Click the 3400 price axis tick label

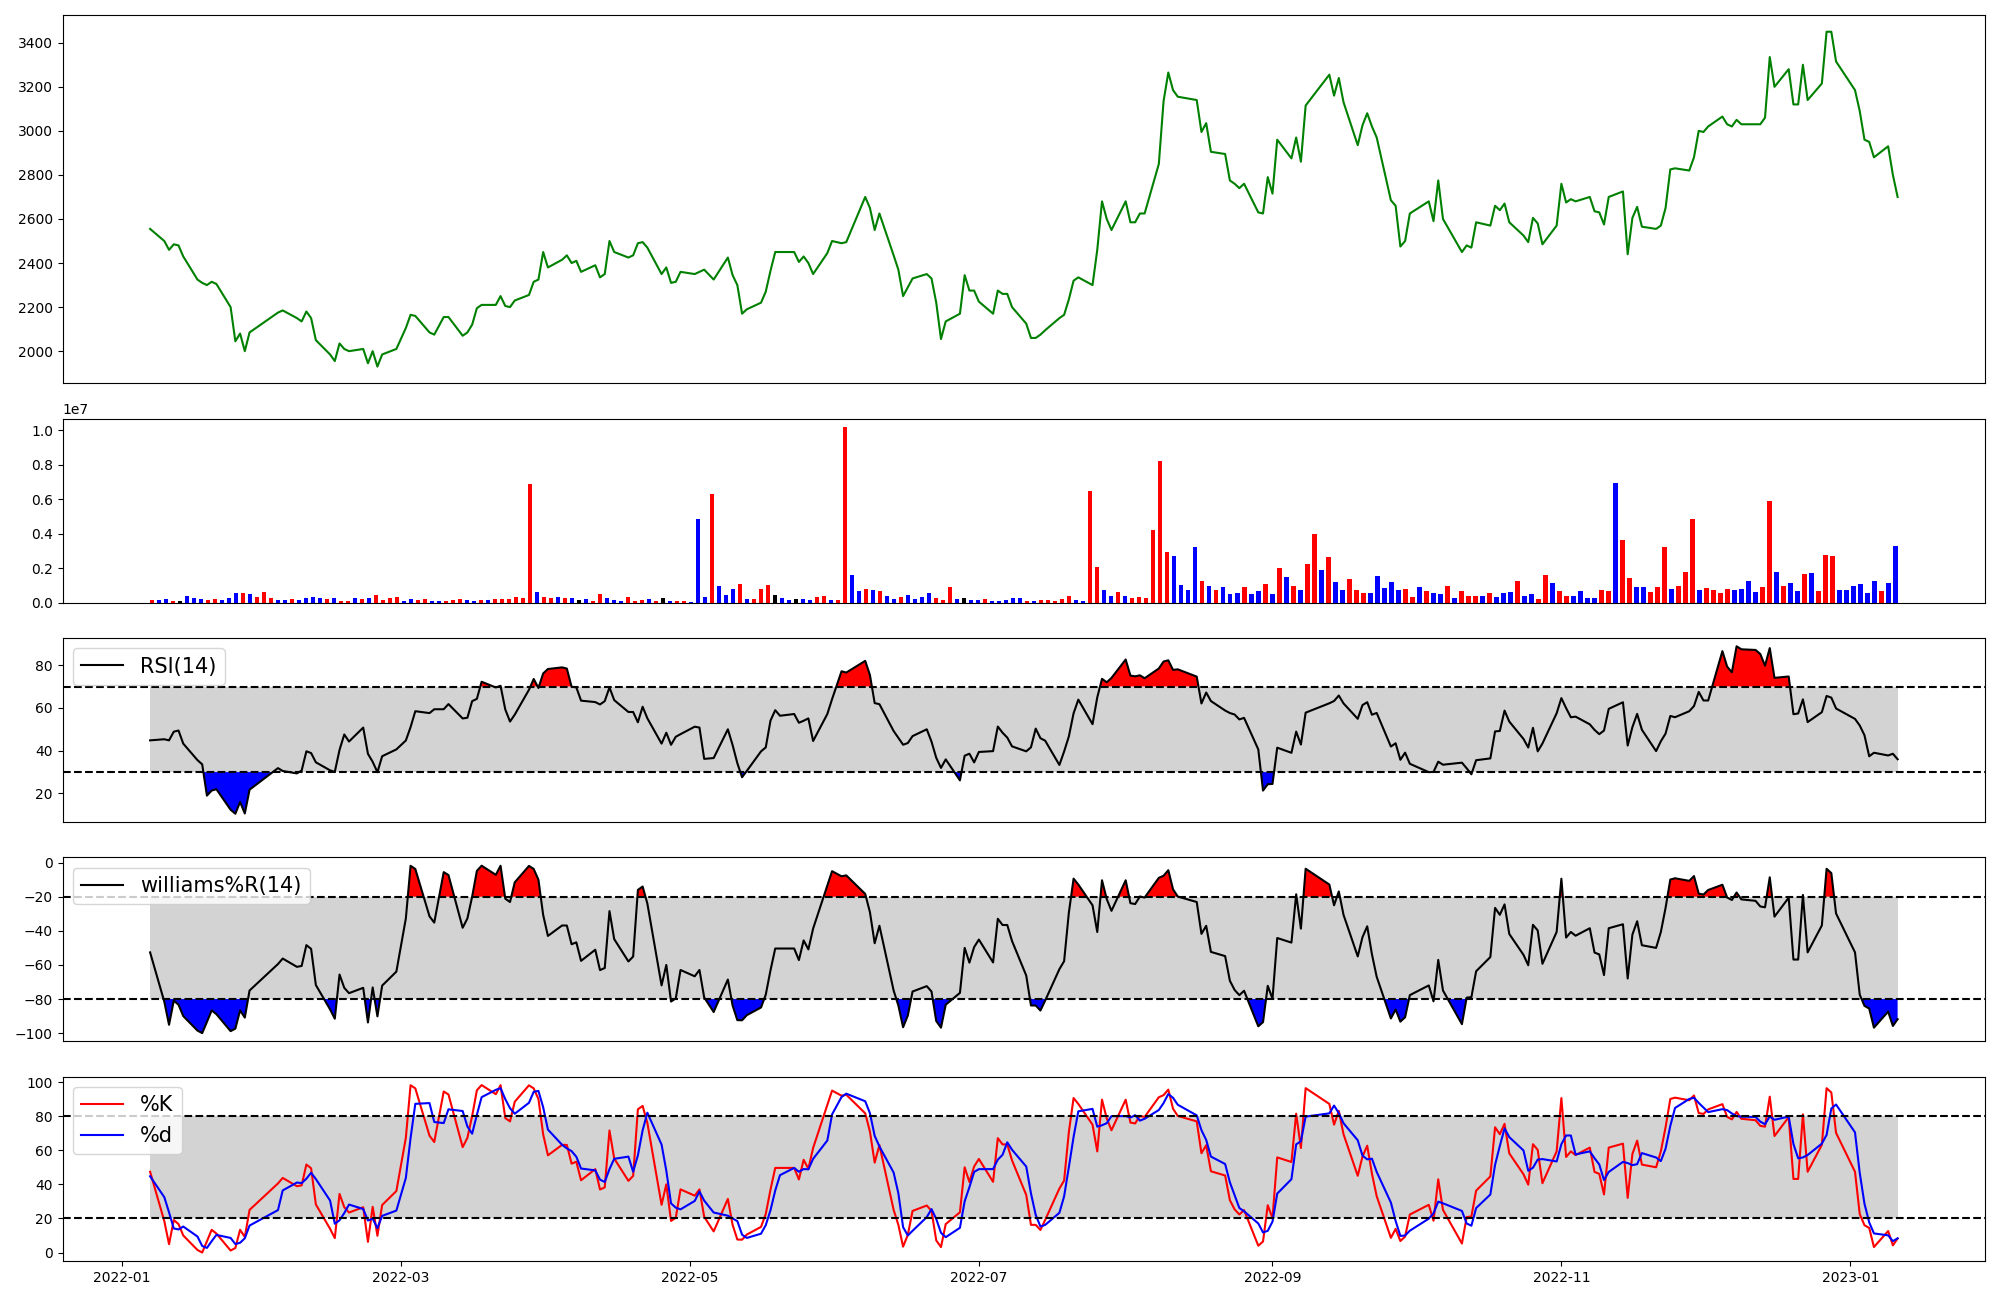coord(36,43)
